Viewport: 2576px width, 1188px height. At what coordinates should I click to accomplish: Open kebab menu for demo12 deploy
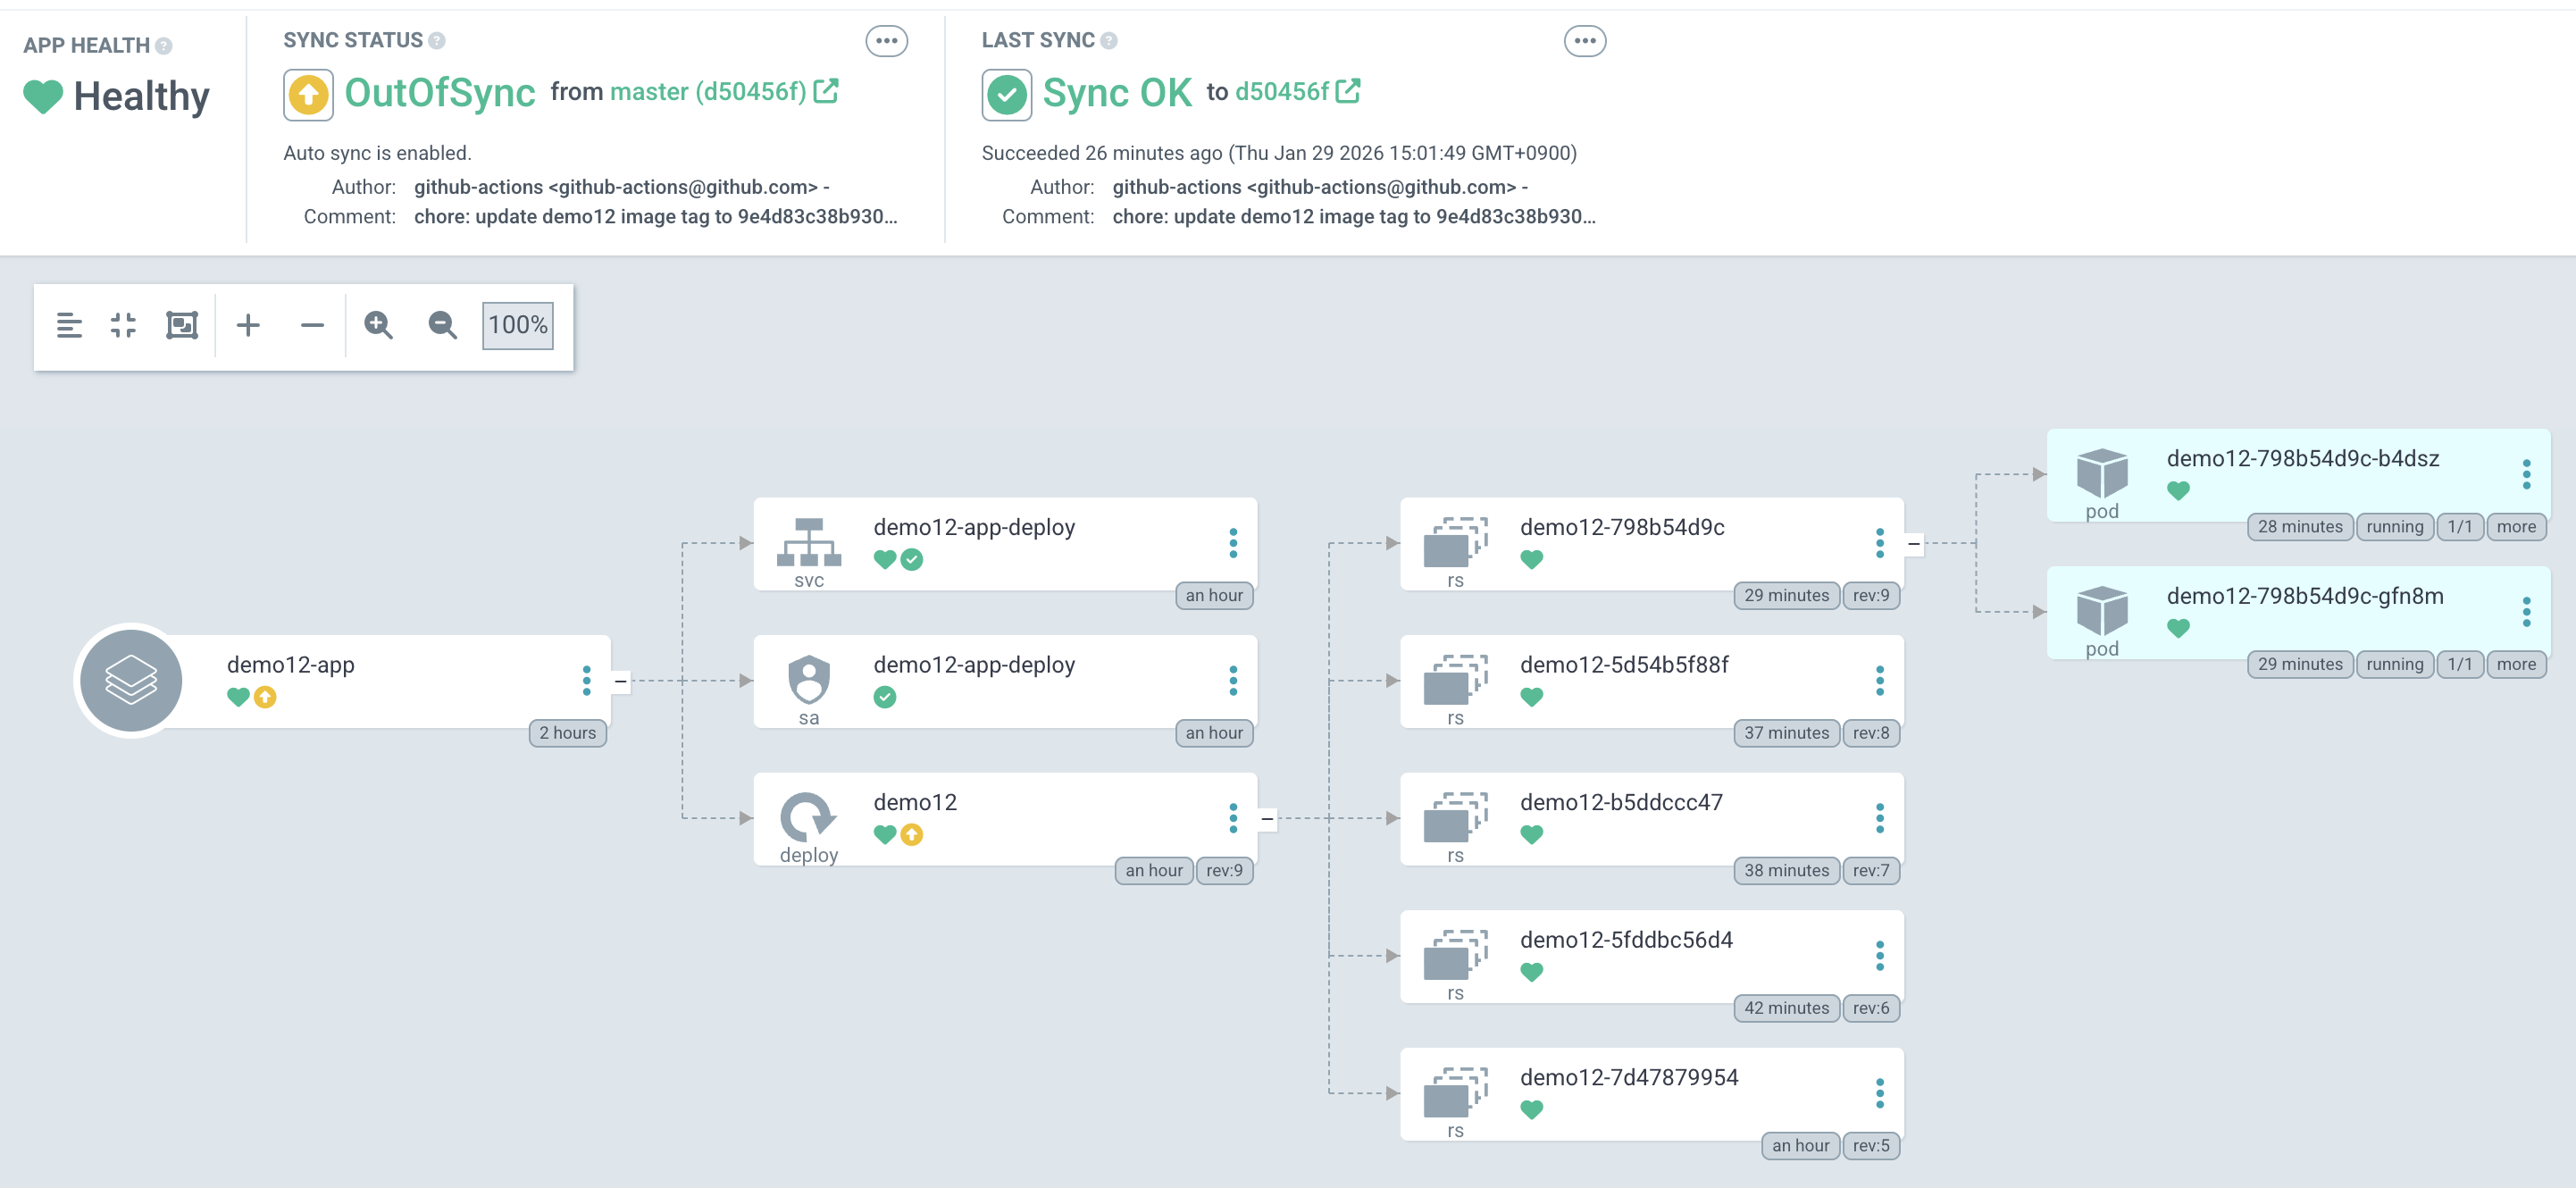(x=1233, y=818)
